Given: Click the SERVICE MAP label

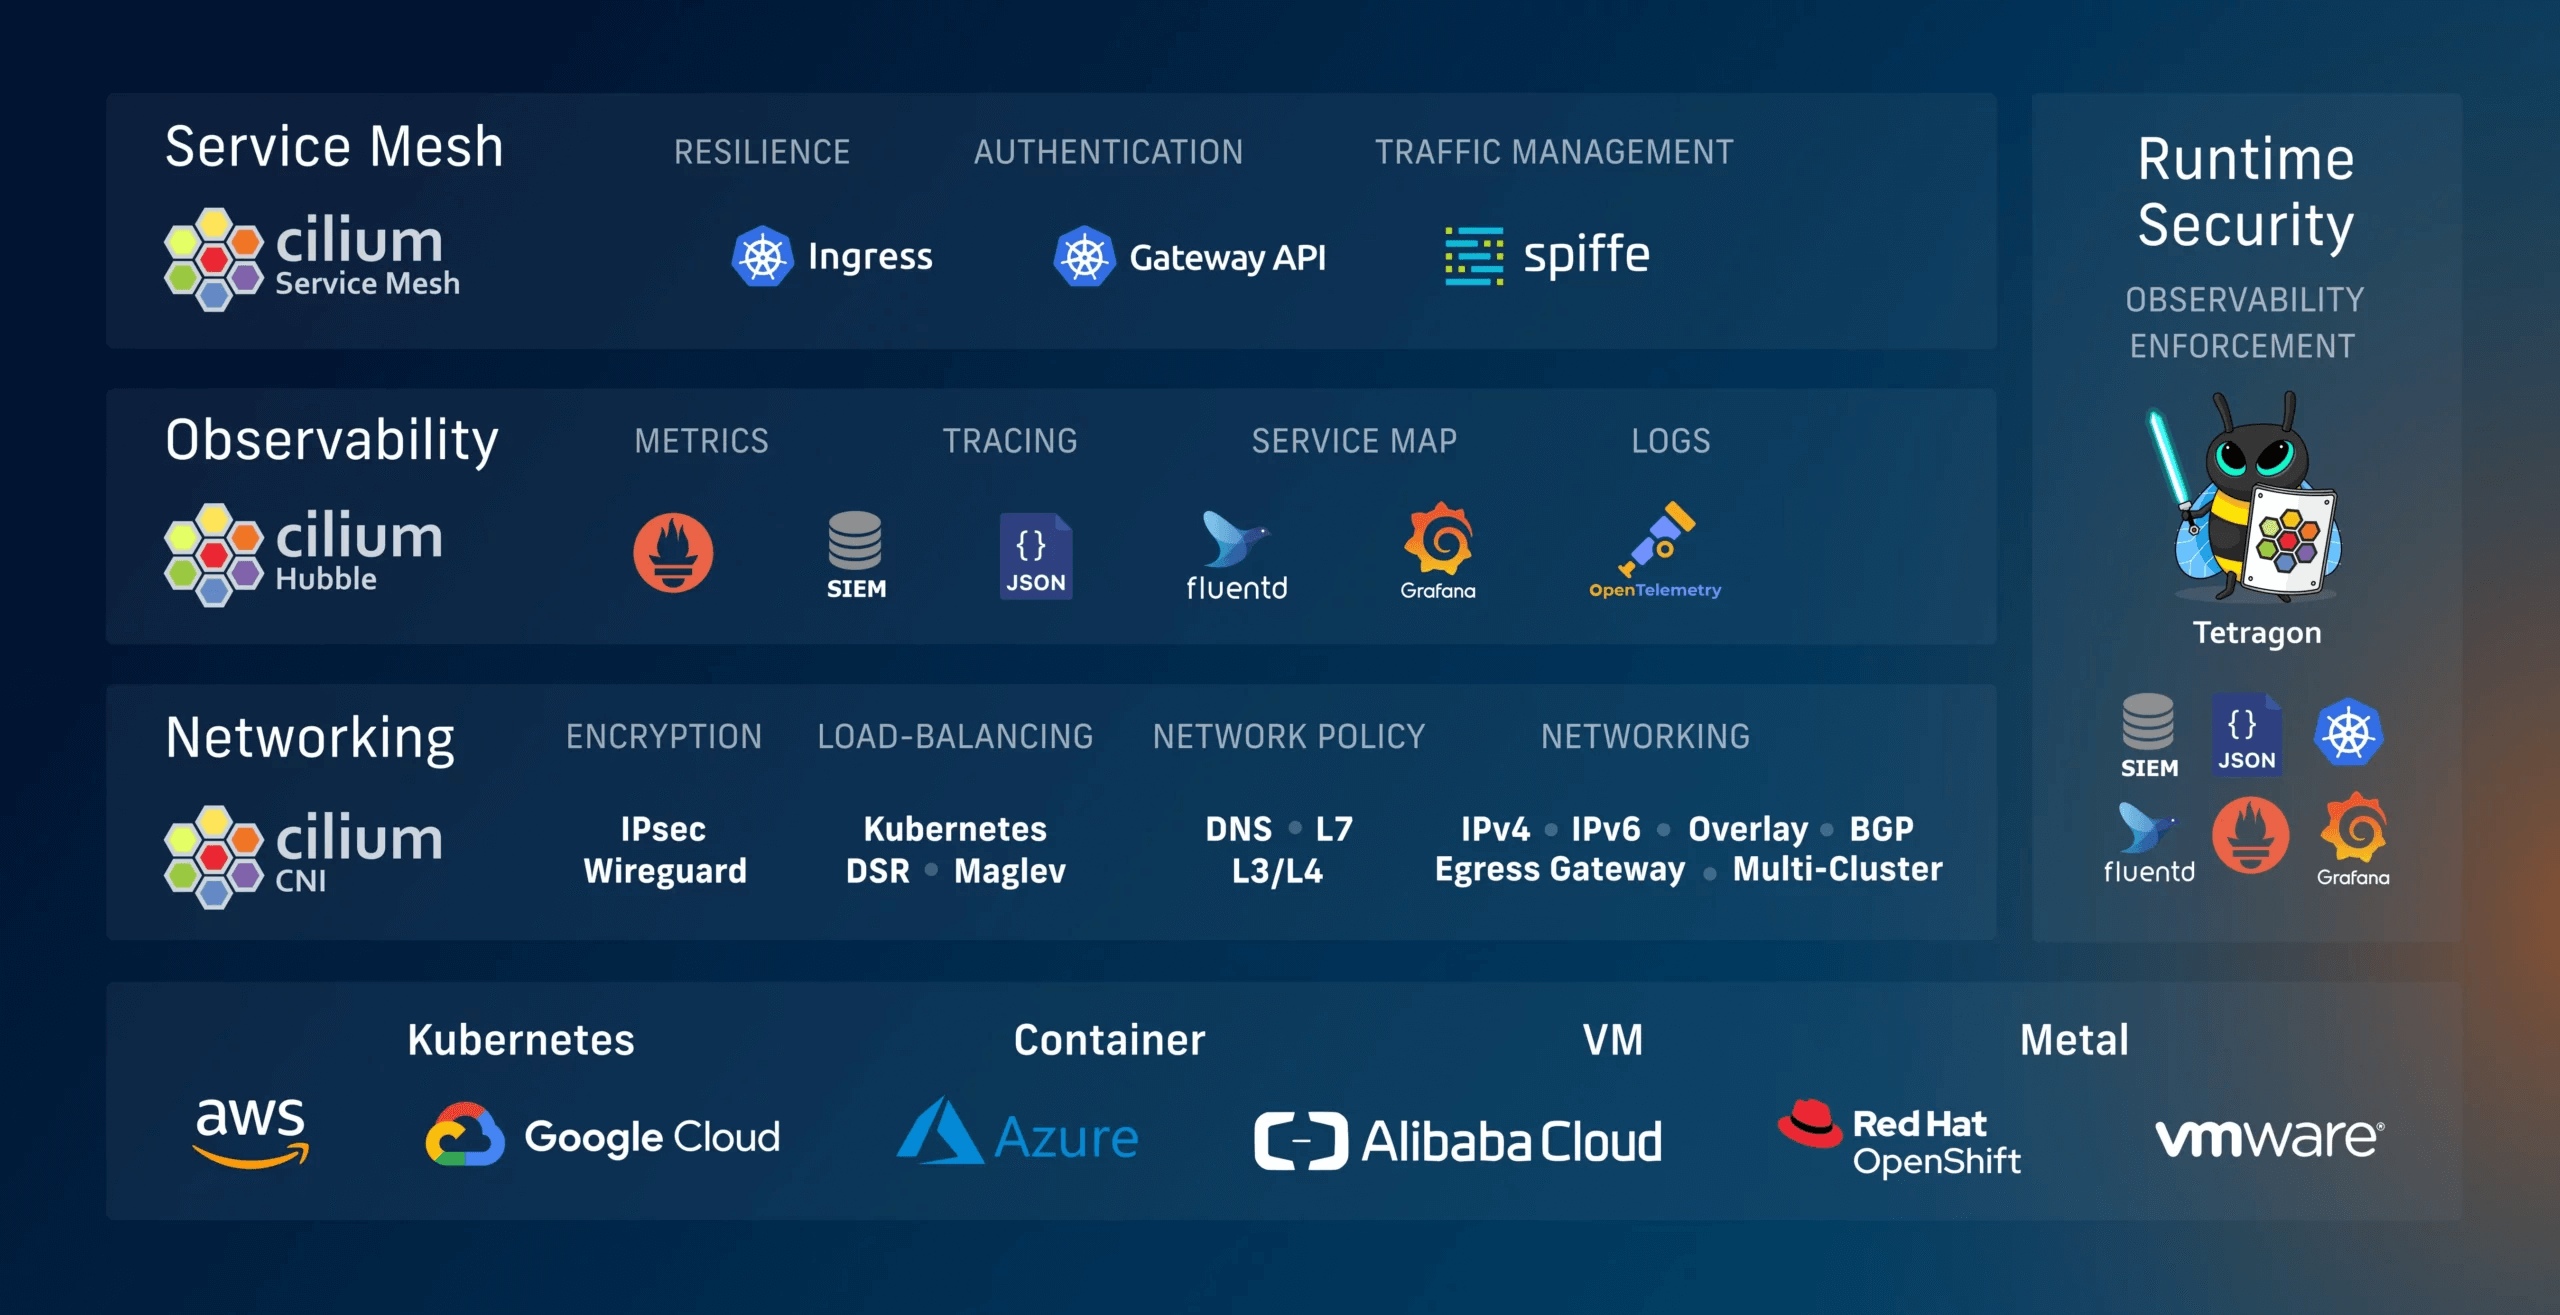Looking at the screenshot, I should 1355,441.
